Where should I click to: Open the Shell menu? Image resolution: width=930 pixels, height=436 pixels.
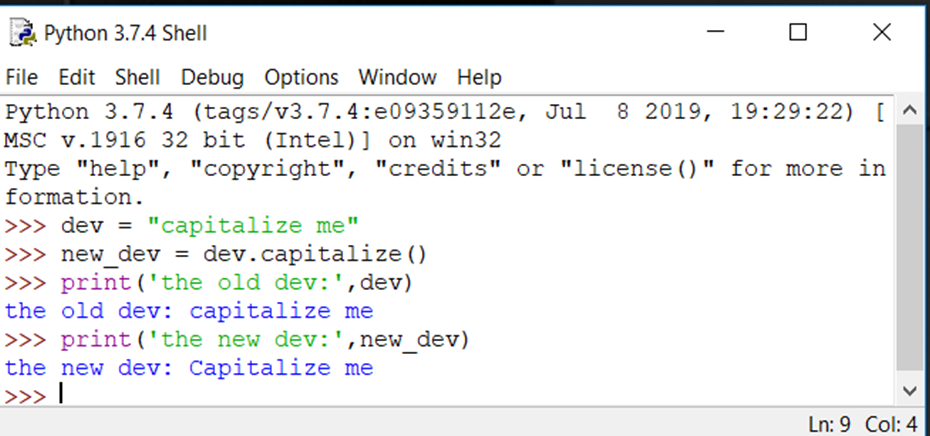[x=137, y=77]
